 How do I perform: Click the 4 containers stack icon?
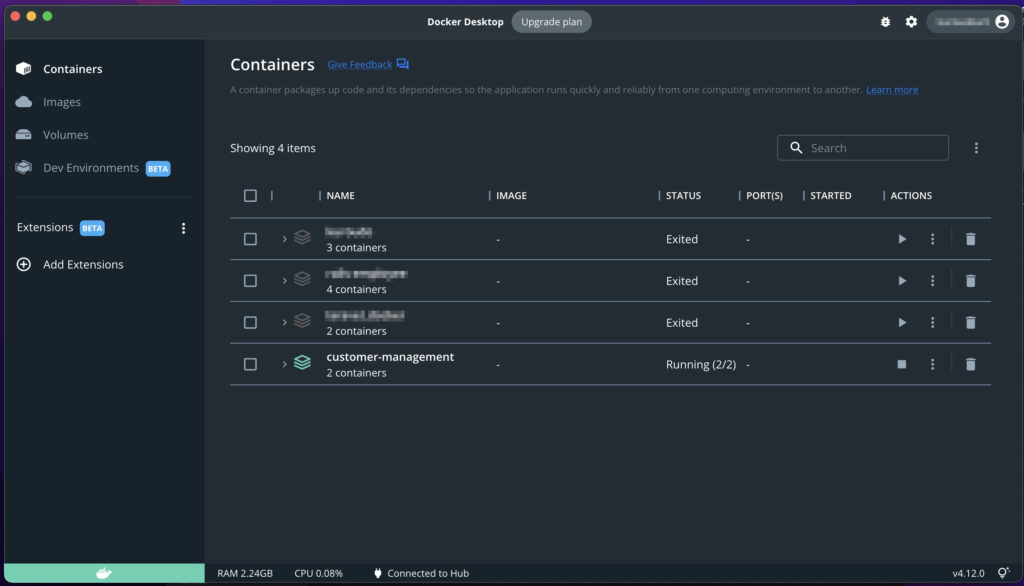pyautogui.click(x=302, y=279)
